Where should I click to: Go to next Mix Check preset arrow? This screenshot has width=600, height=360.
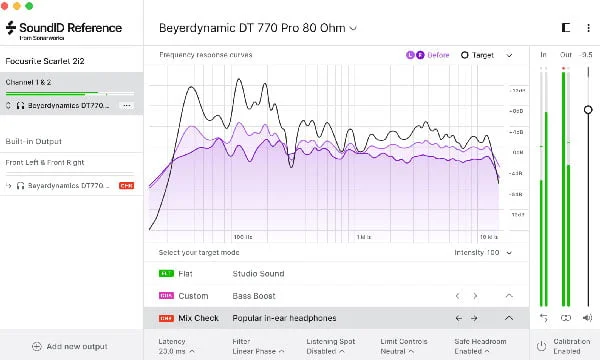pos(474,318)
